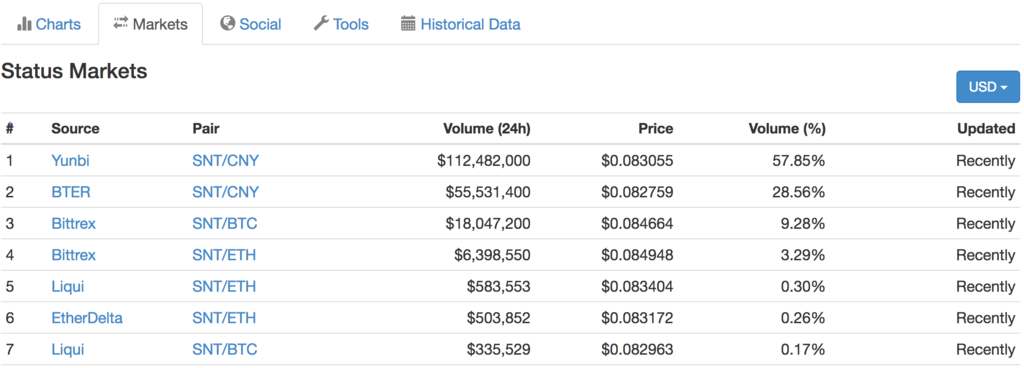Open the Charts tab
1024x368 pixels.
[49, 25]
